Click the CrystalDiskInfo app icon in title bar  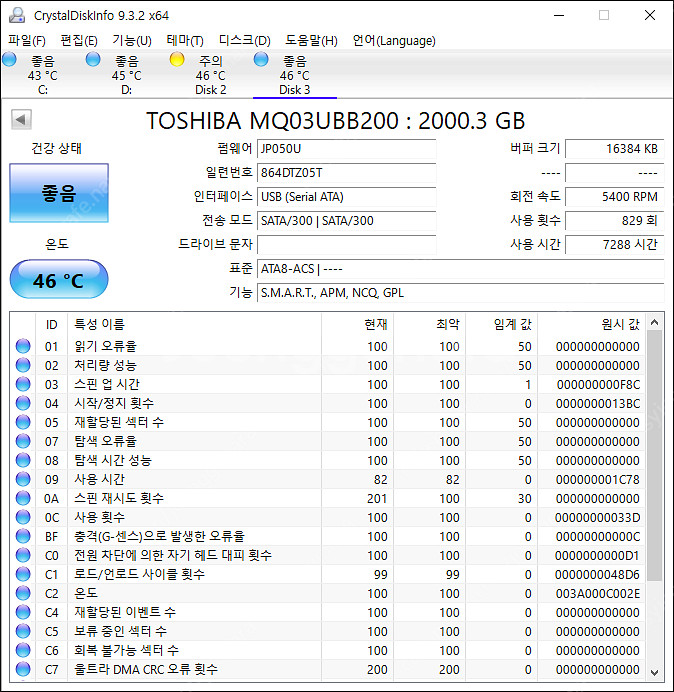(17, 15)
